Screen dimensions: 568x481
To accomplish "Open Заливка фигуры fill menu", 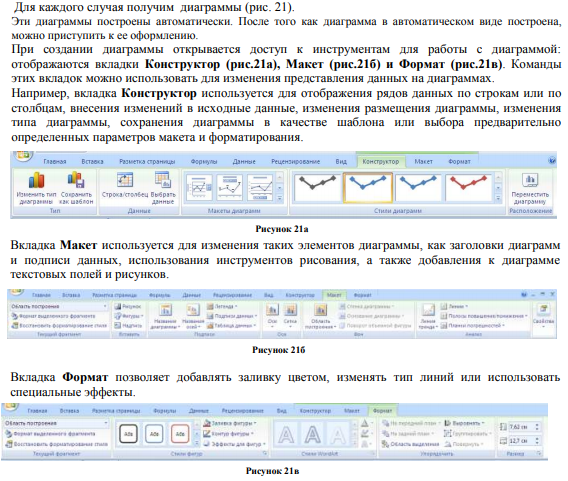I will [x=230, y=423].
